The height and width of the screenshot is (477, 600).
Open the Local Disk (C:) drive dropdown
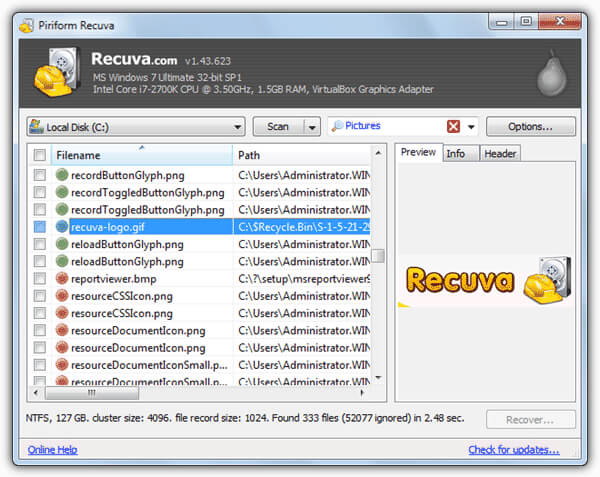point(136,127)
